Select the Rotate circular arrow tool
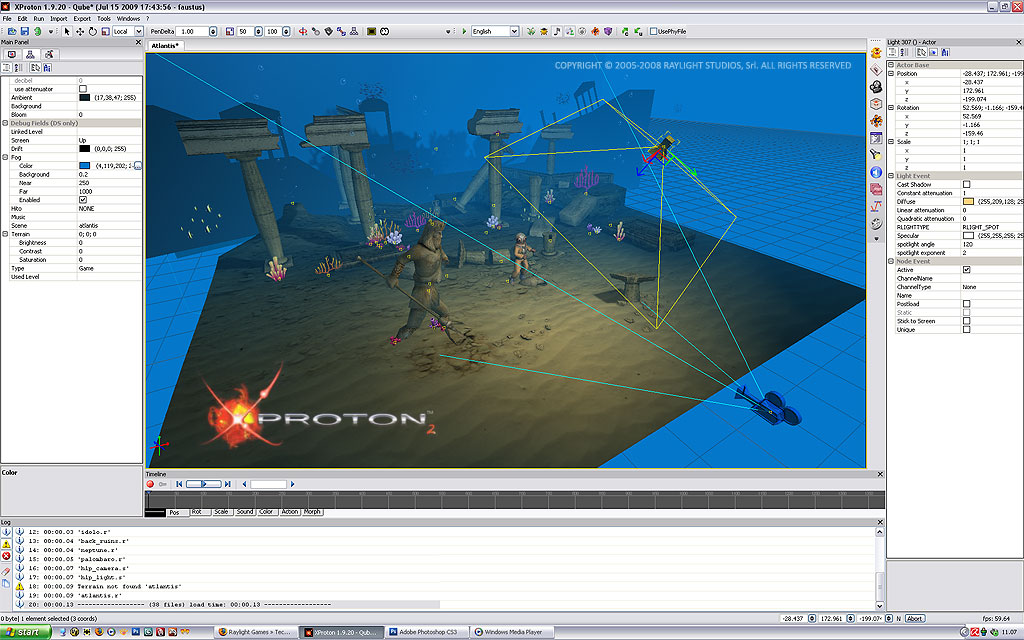 point(93,31)
